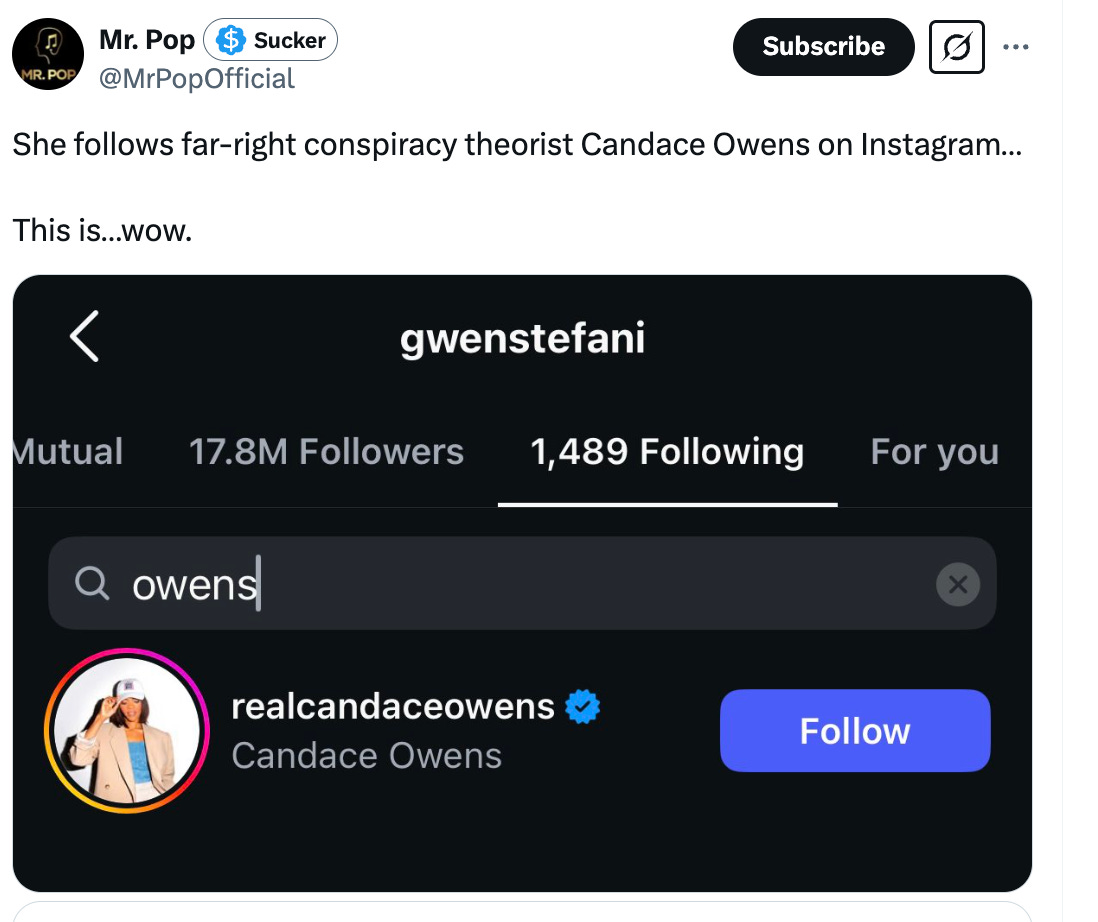Clear the 'owens' search query with the X
This screenshot has width=1098, height=922.
(x=957, y=584)
